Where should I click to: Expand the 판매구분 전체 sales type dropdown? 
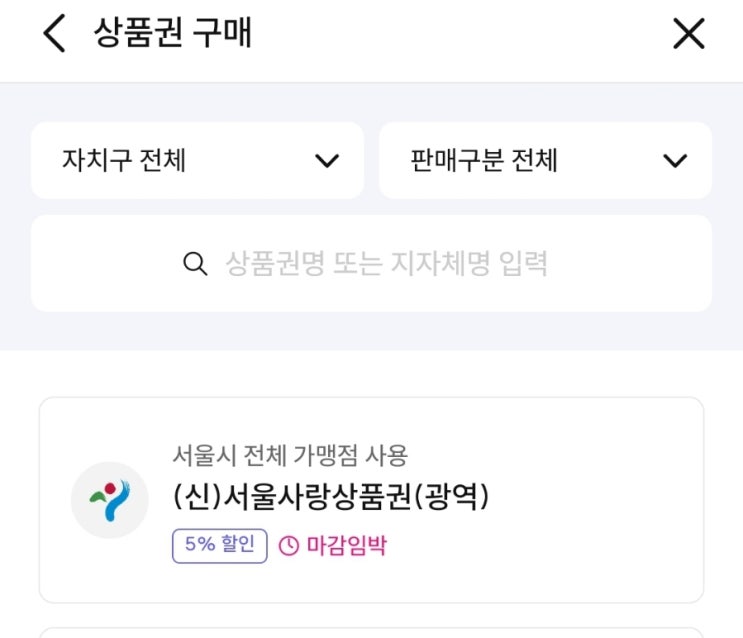[545, 160]
